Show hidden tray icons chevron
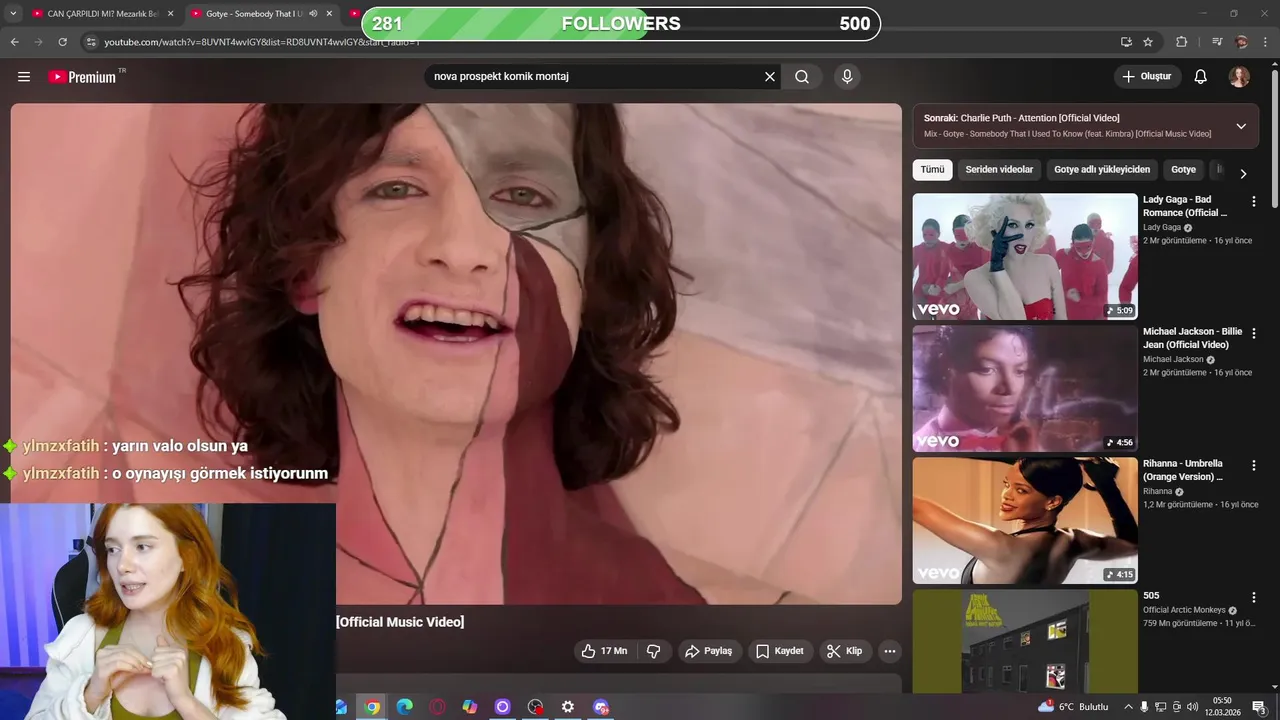The width and height of the screenshot is (1280, 720). tap(1128, 707)
